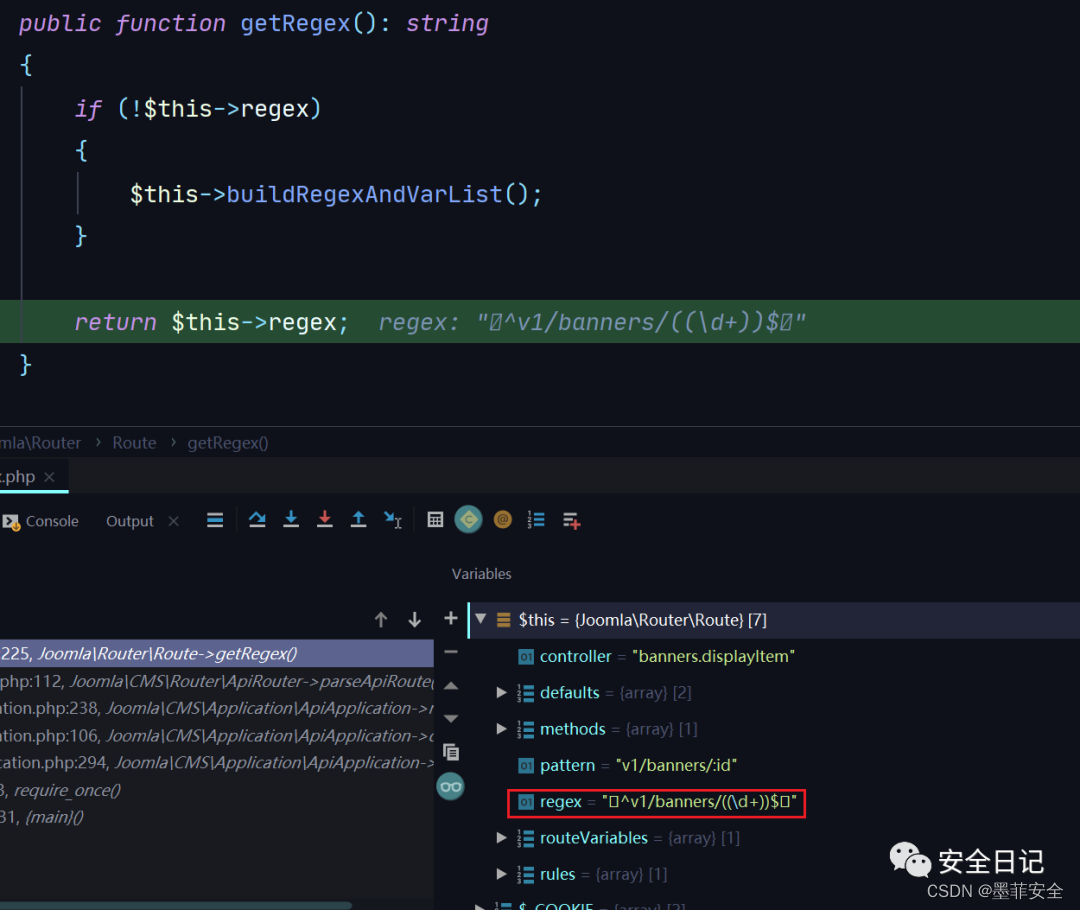The width and height of the screenshot is (1080, 910).
Task: Click the add-to-watches toolbar icon
Action: pos(571,521)
